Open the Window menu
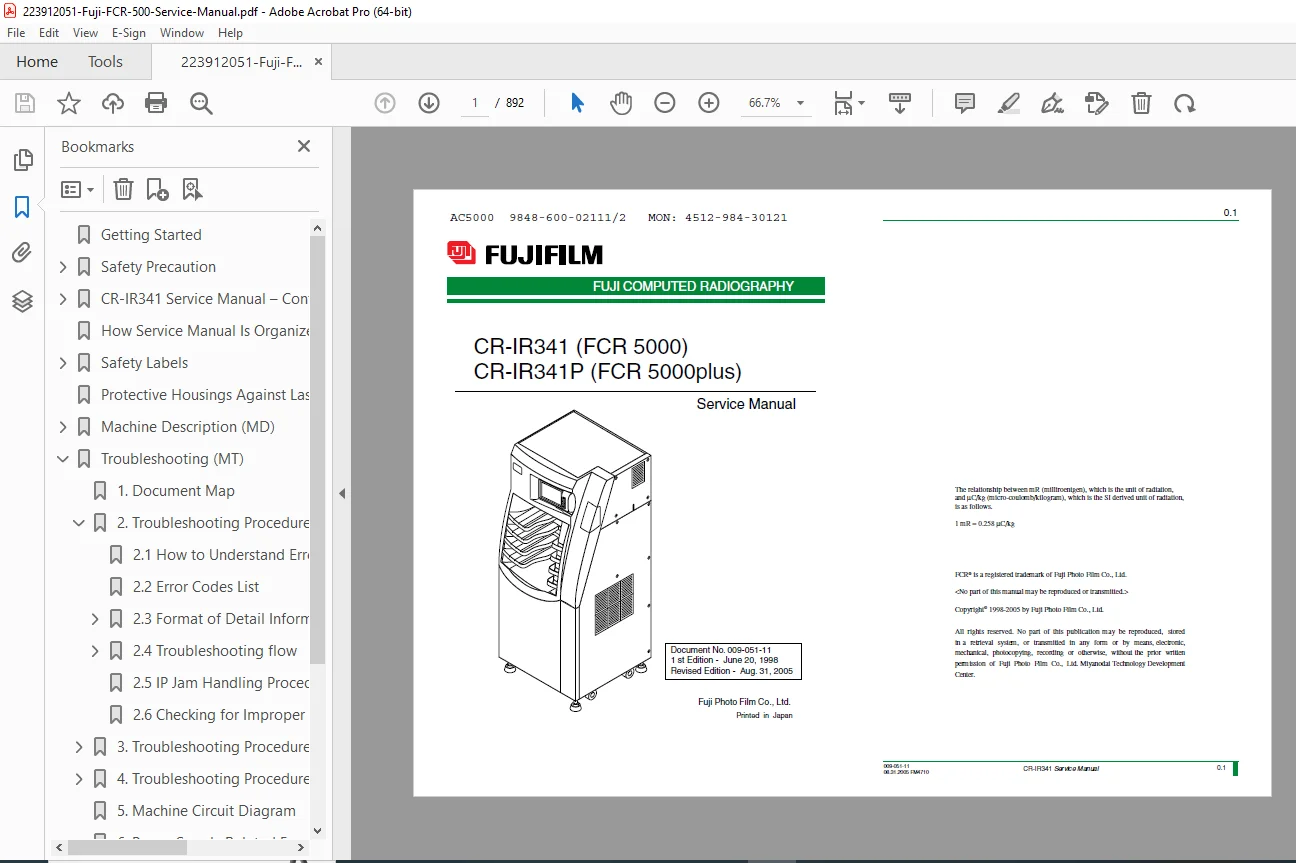Screen dimensions: 1296x863 tap(182, 33)
